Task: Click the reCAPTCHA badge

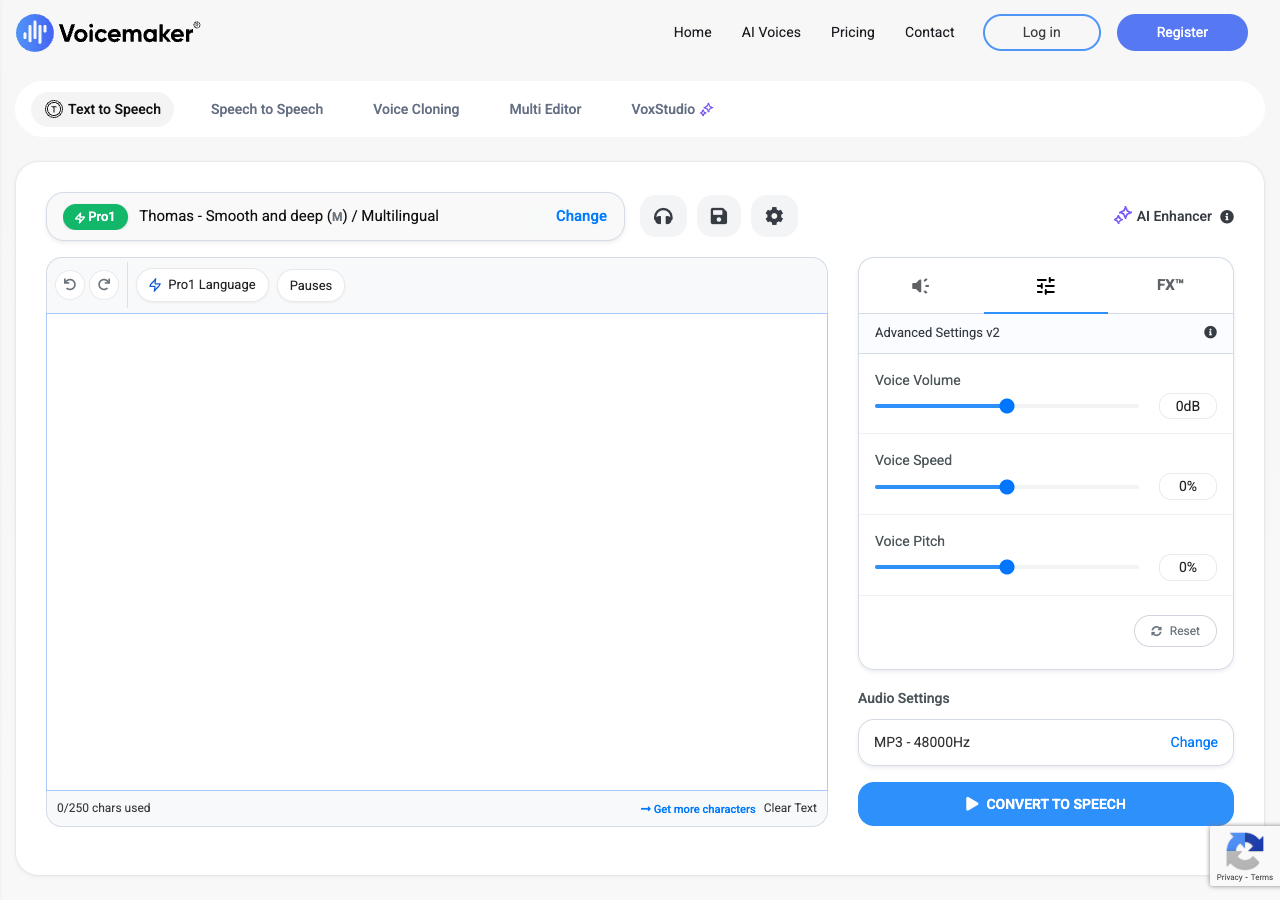Action: pos(1244,856)
